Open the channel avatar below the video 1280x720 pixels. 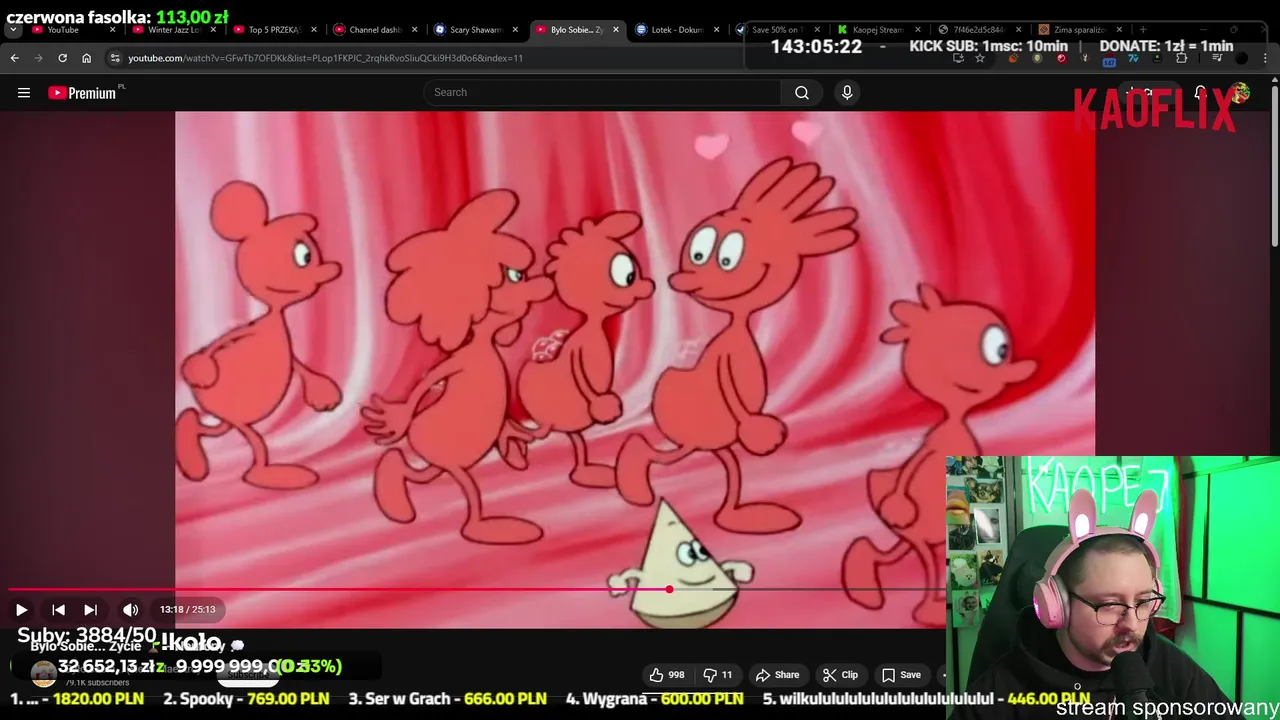[43, 674]
